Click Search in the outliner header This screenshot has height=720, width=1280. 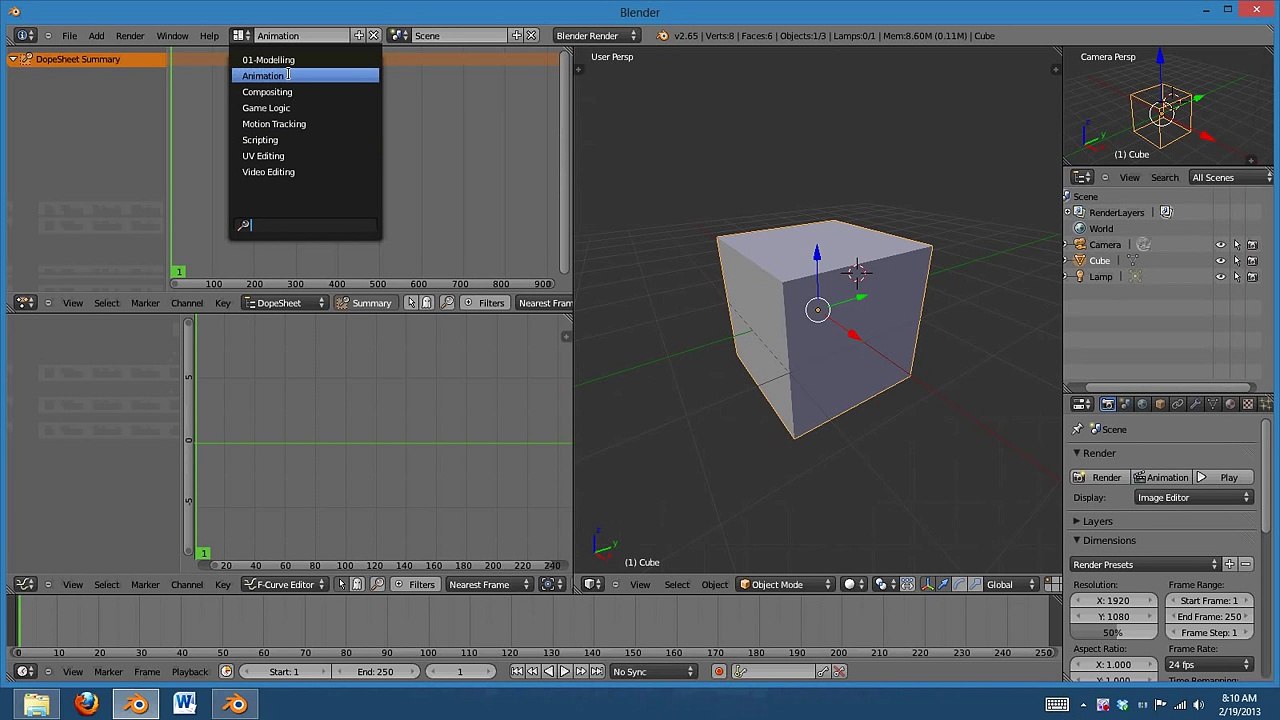point(1164,178)
